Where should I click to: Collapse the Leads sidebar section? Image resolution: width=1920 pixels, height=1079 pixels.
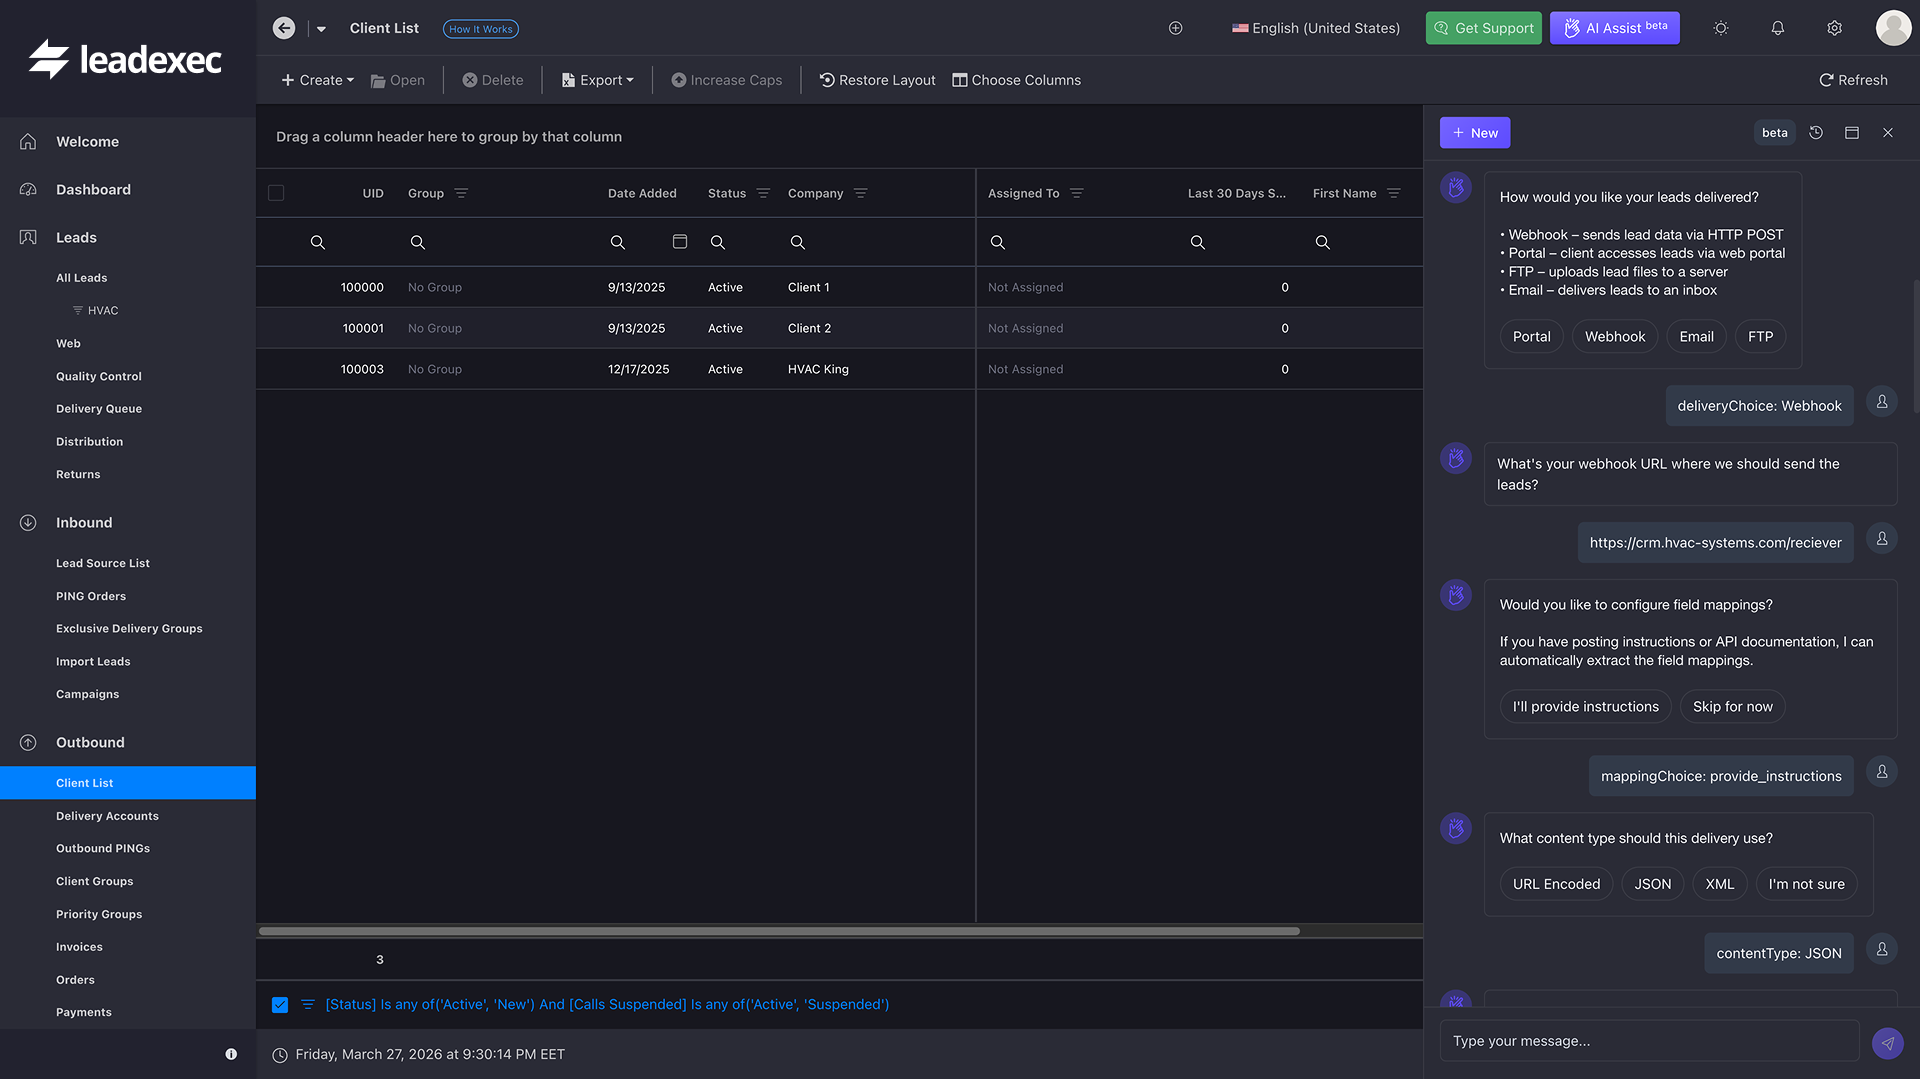pyautogui.click(x=76, y=238)
